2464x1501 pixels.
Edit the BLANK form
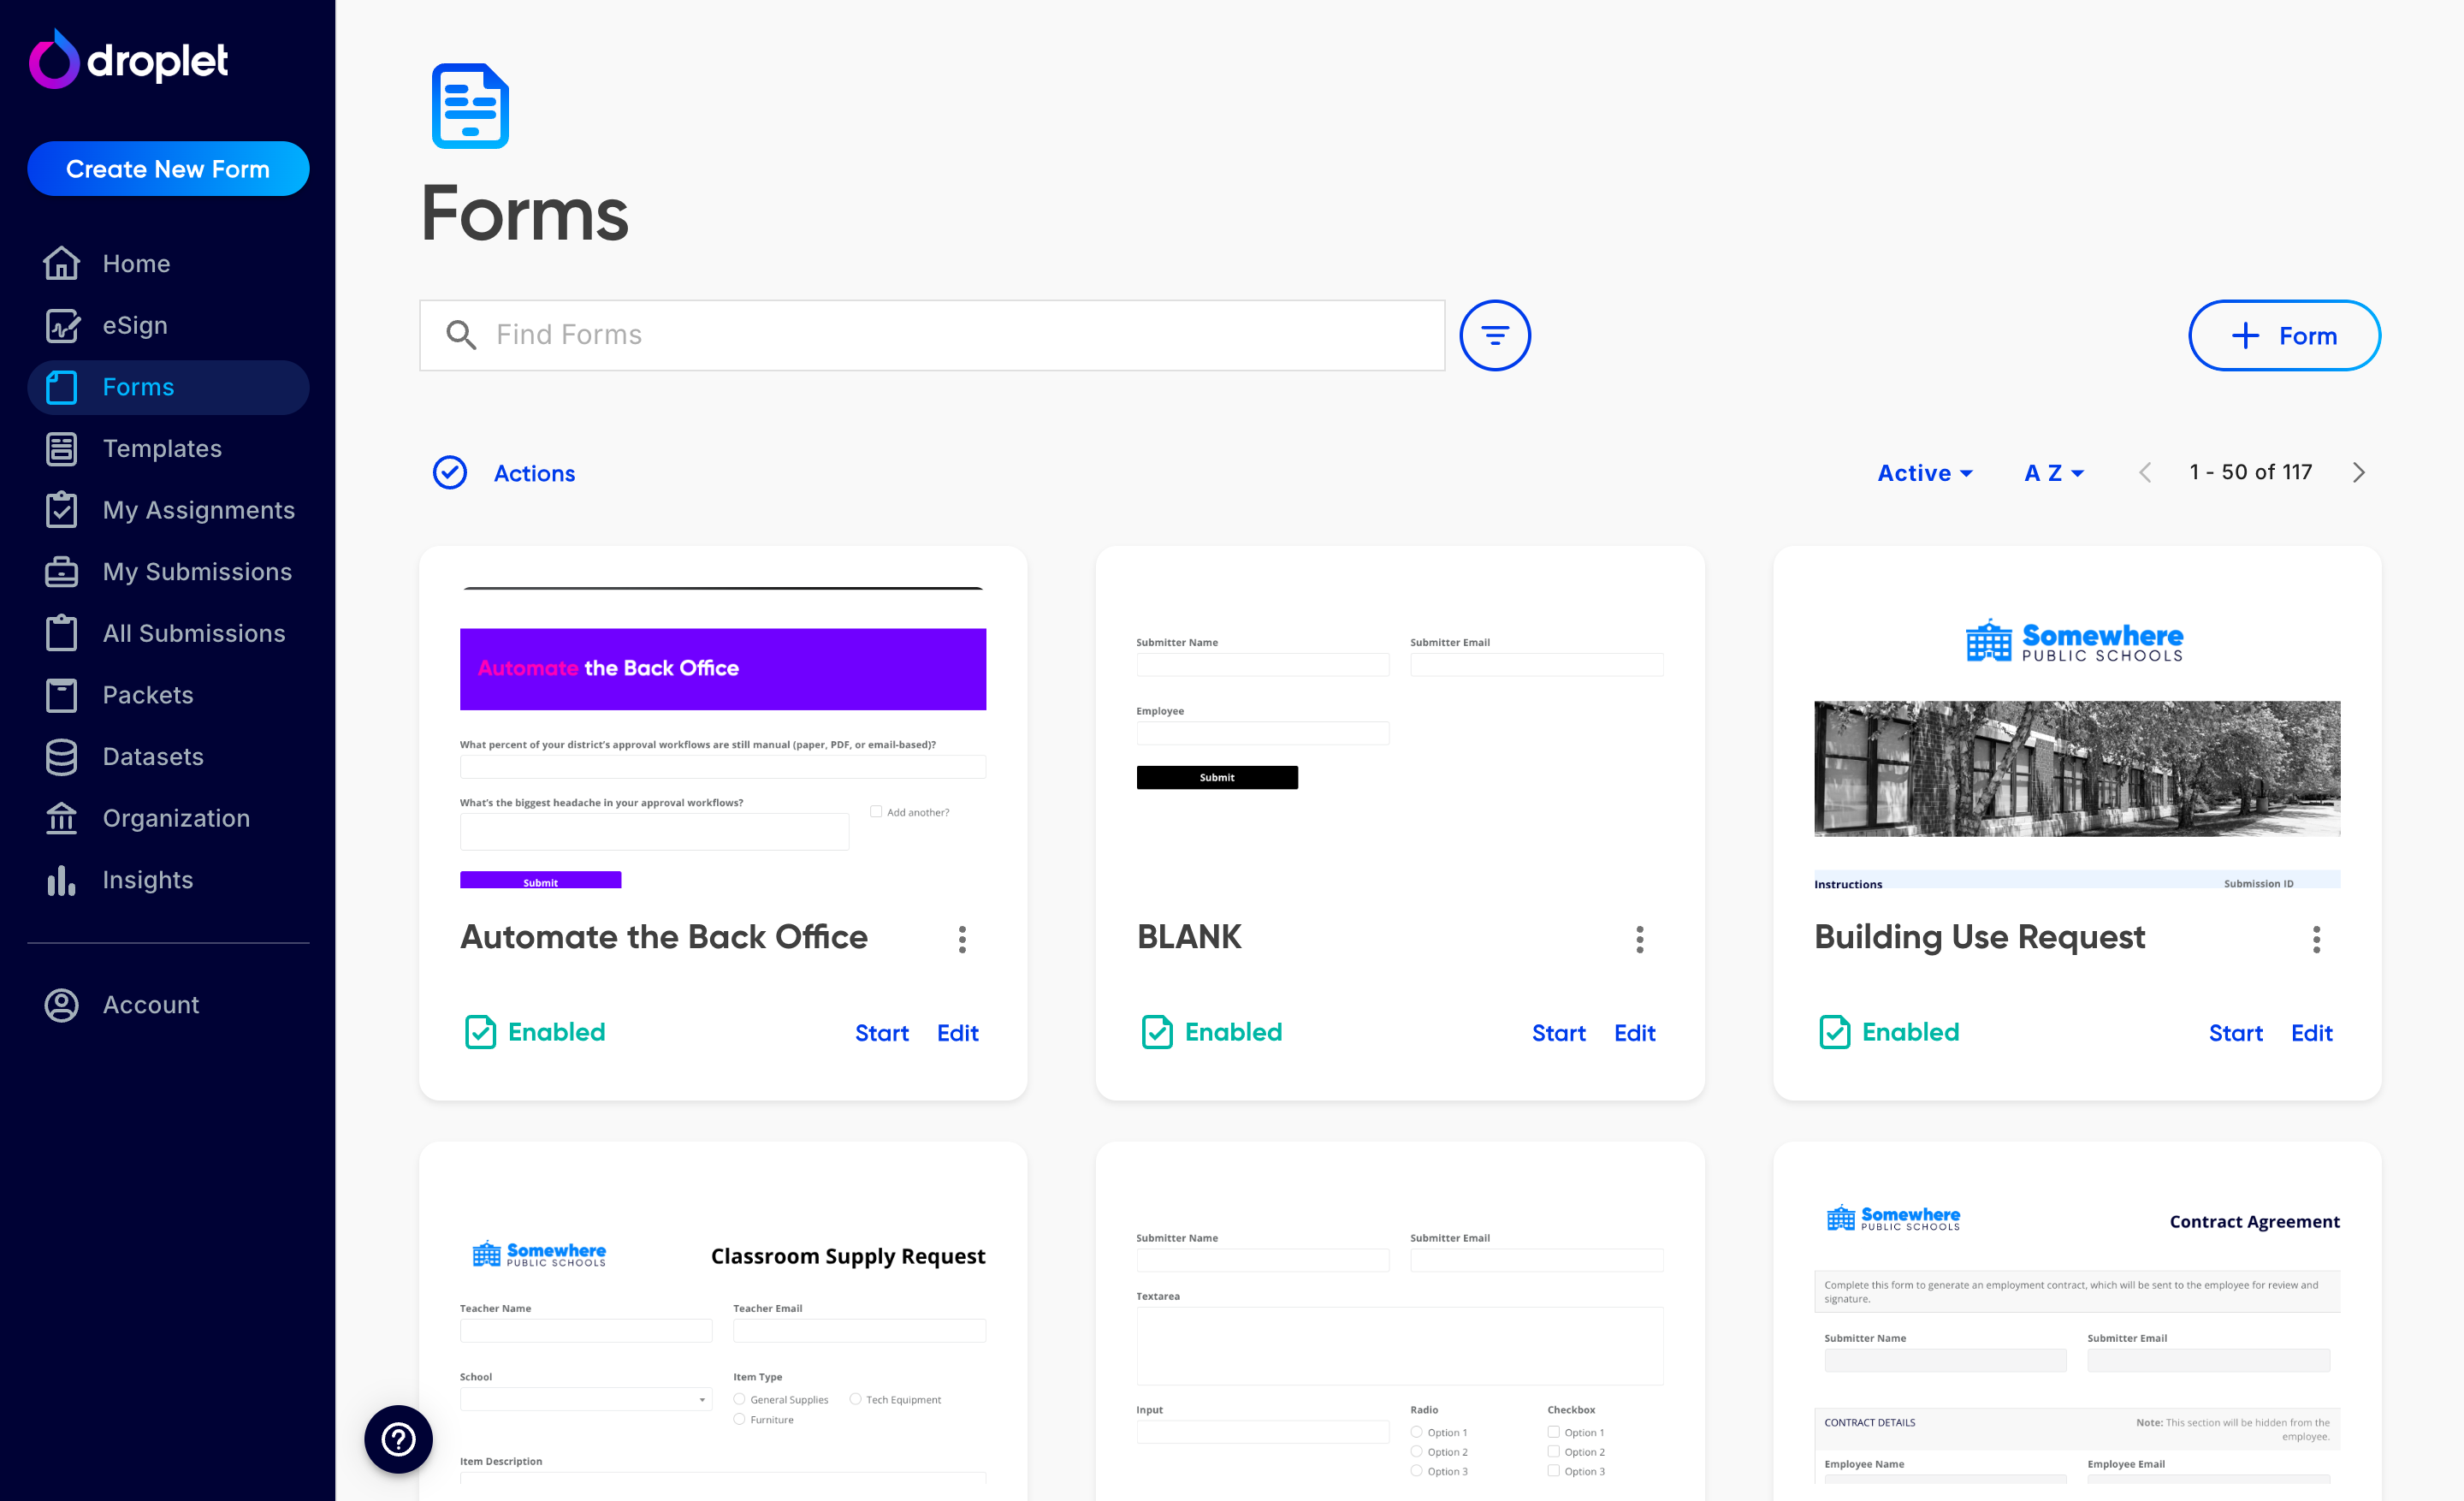(x=1634, y=1033)
